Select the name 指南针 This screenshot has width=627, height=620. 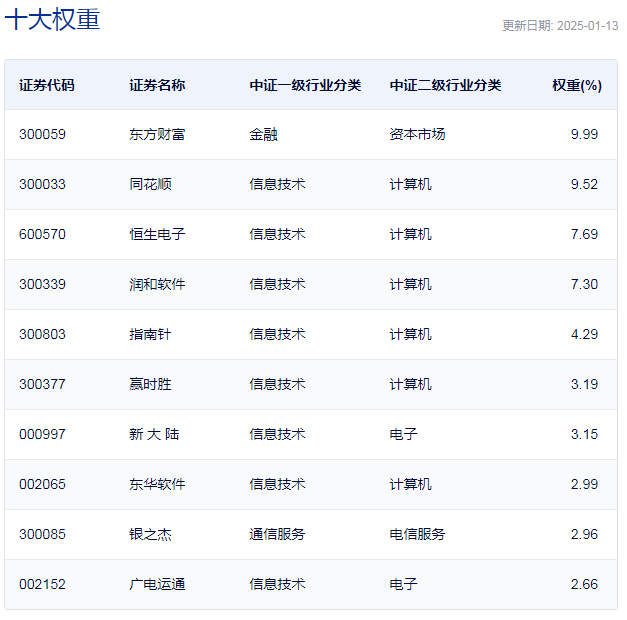pyautogui.click(x=150, y=334)
